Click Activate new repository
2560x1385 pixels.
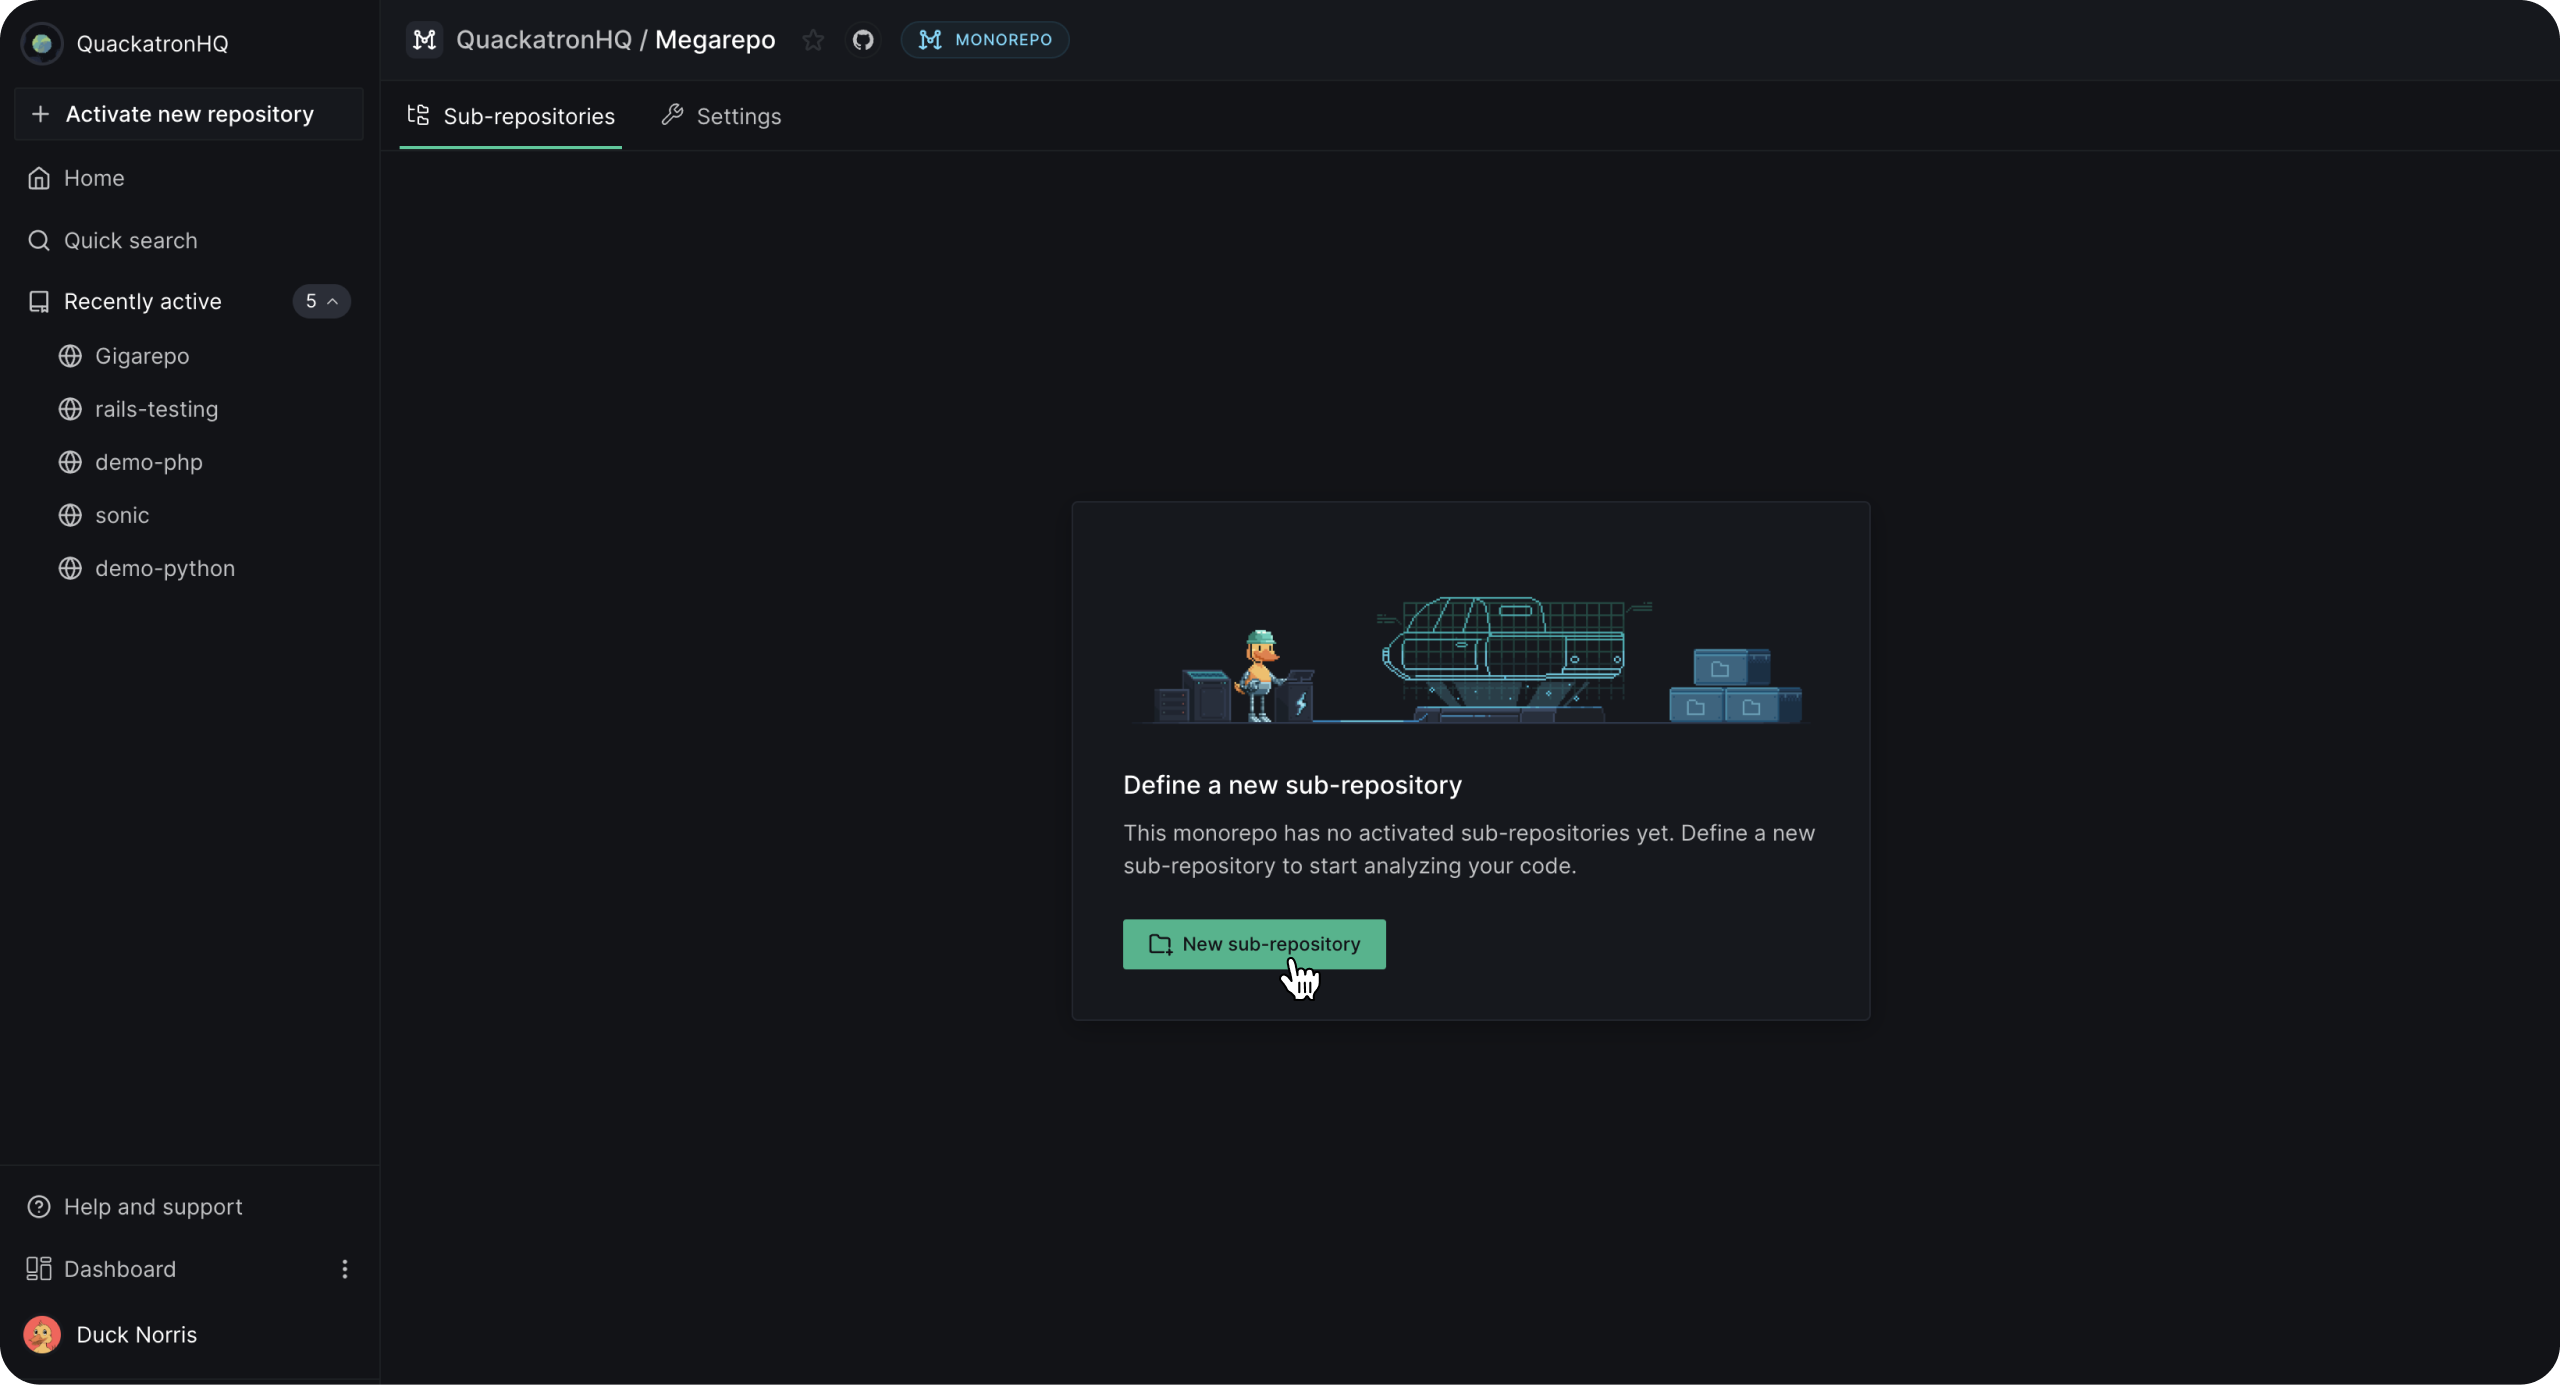pos(189,114)
